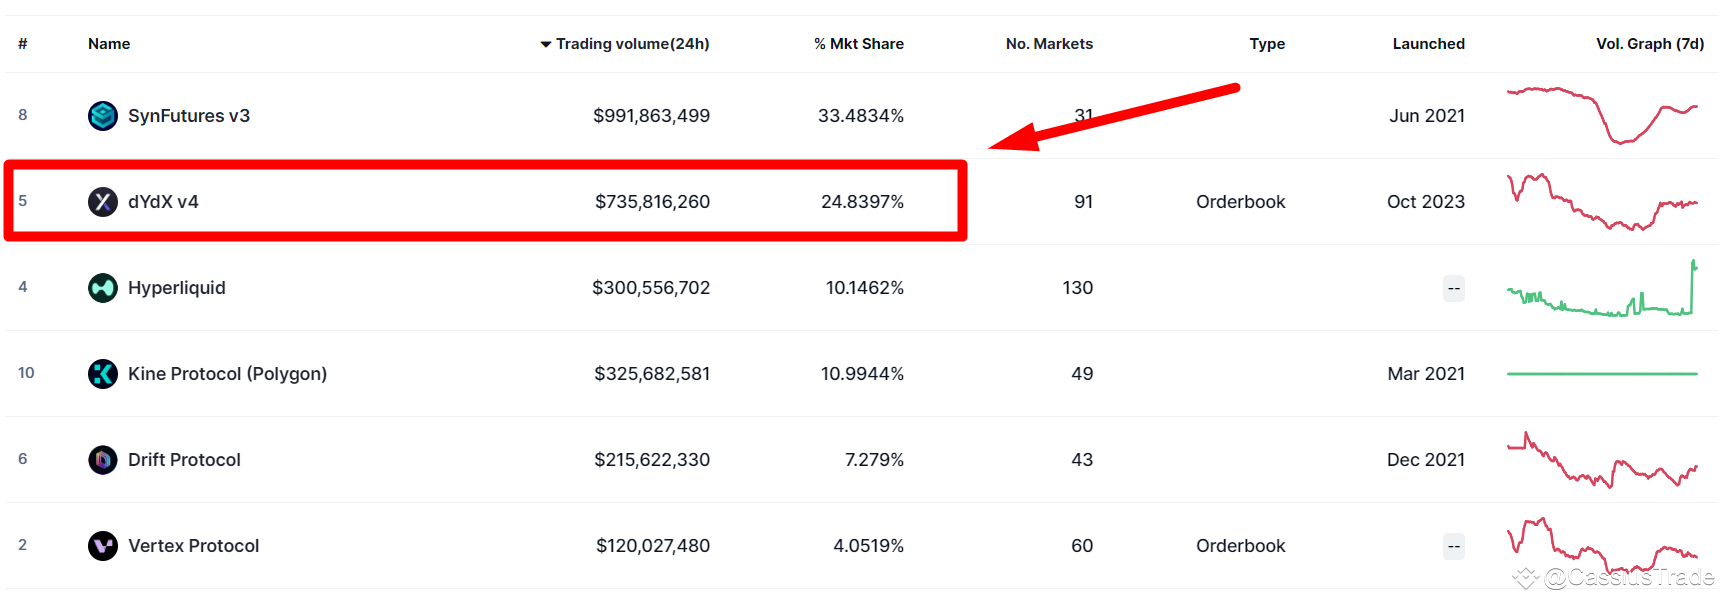This screenshot has height=599, width=1723.
Task: Click the Drift Protocol logo icon
Action: coord(103,460)
